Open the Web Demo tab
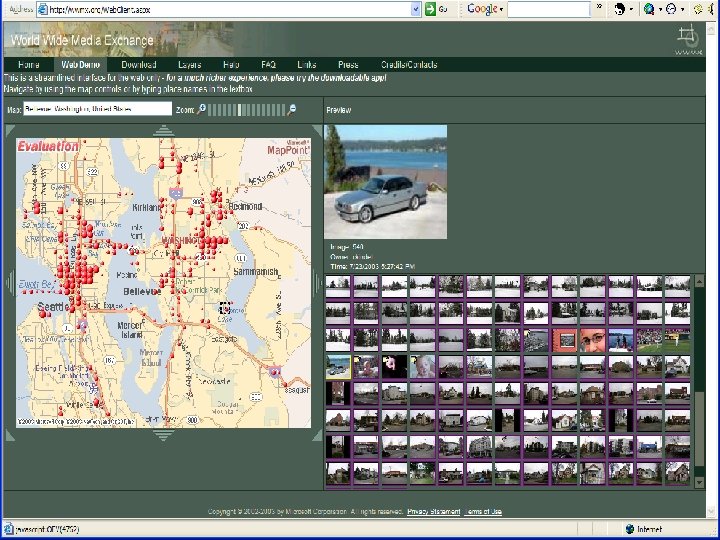Screen dimensions: 720x540 (x=81, y=65)
